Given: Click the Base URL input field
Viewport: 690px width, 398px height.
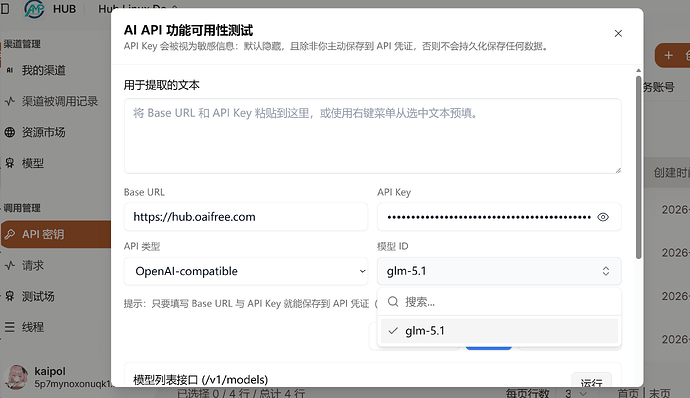Looking at the screenshot, I should pyautogui.click(x=246, y=217).
